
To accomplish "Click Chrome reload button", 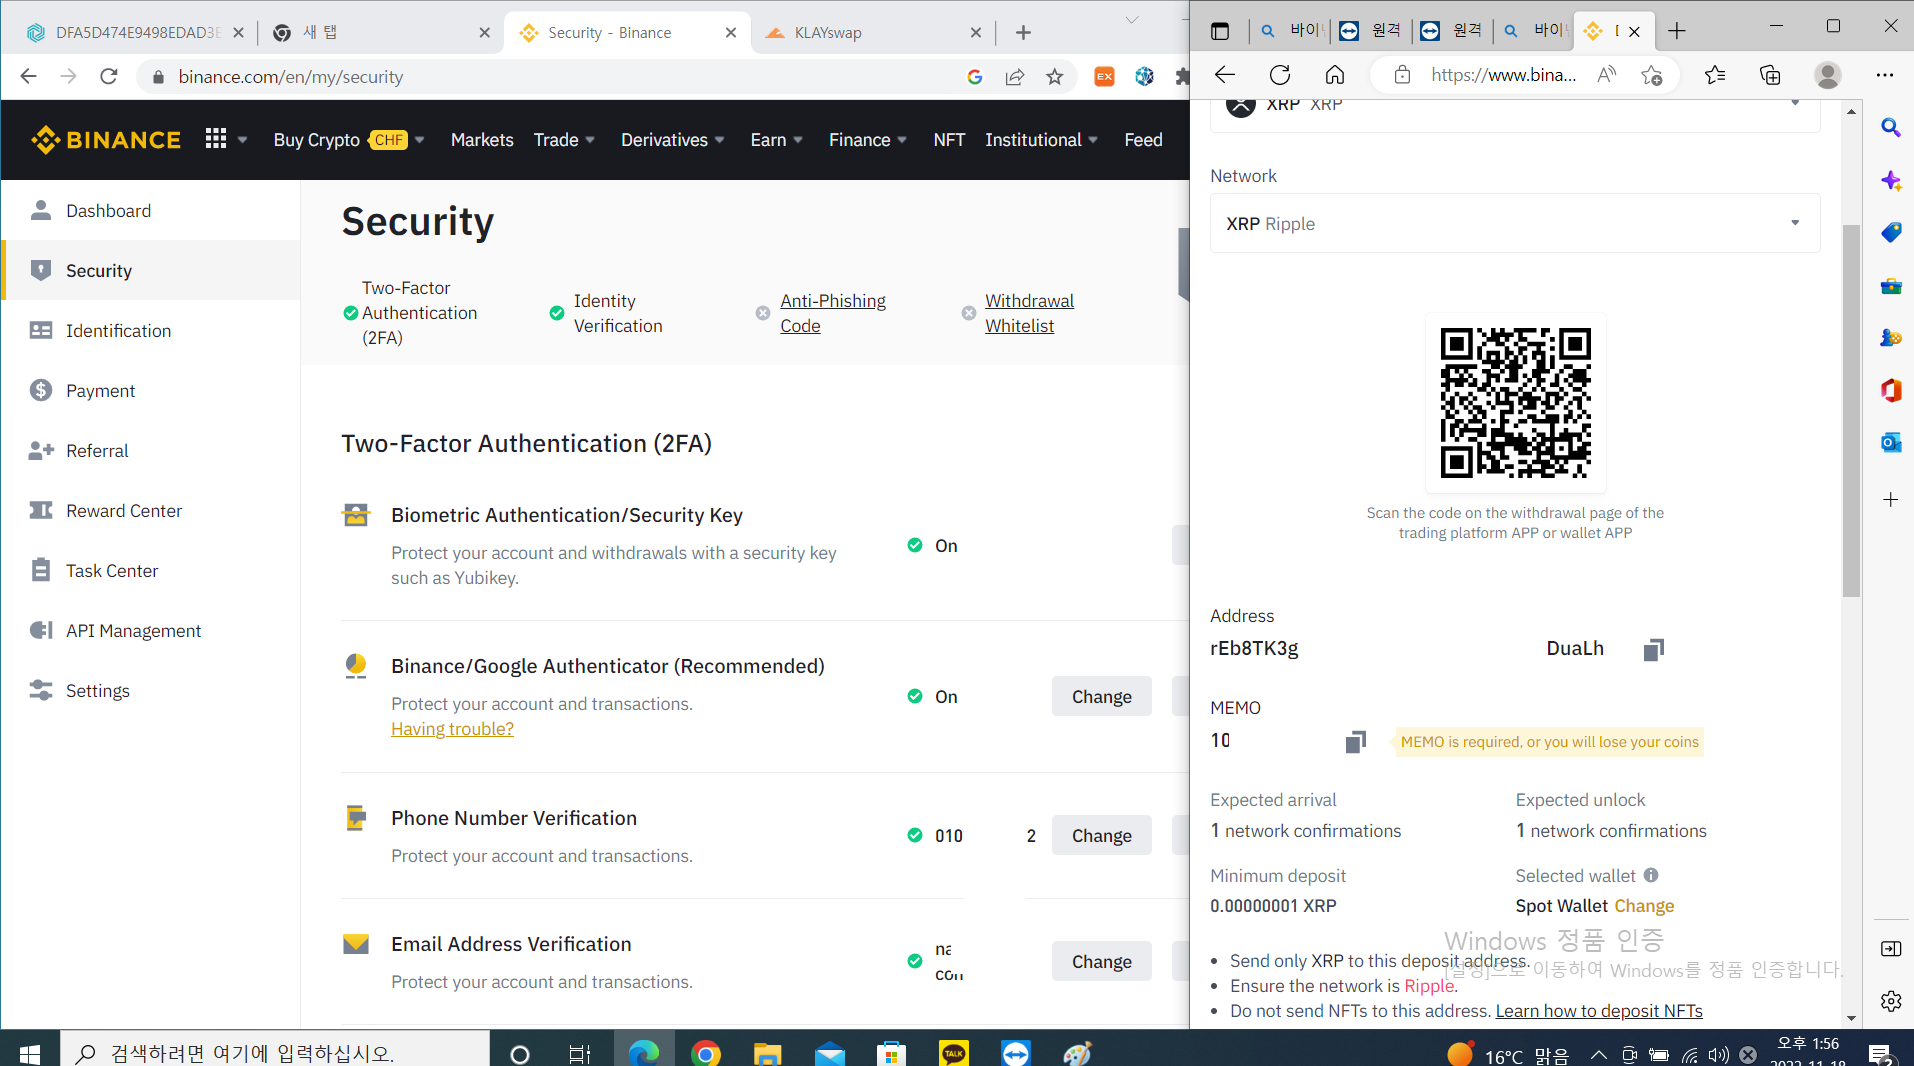I will (x=108, y=76).
